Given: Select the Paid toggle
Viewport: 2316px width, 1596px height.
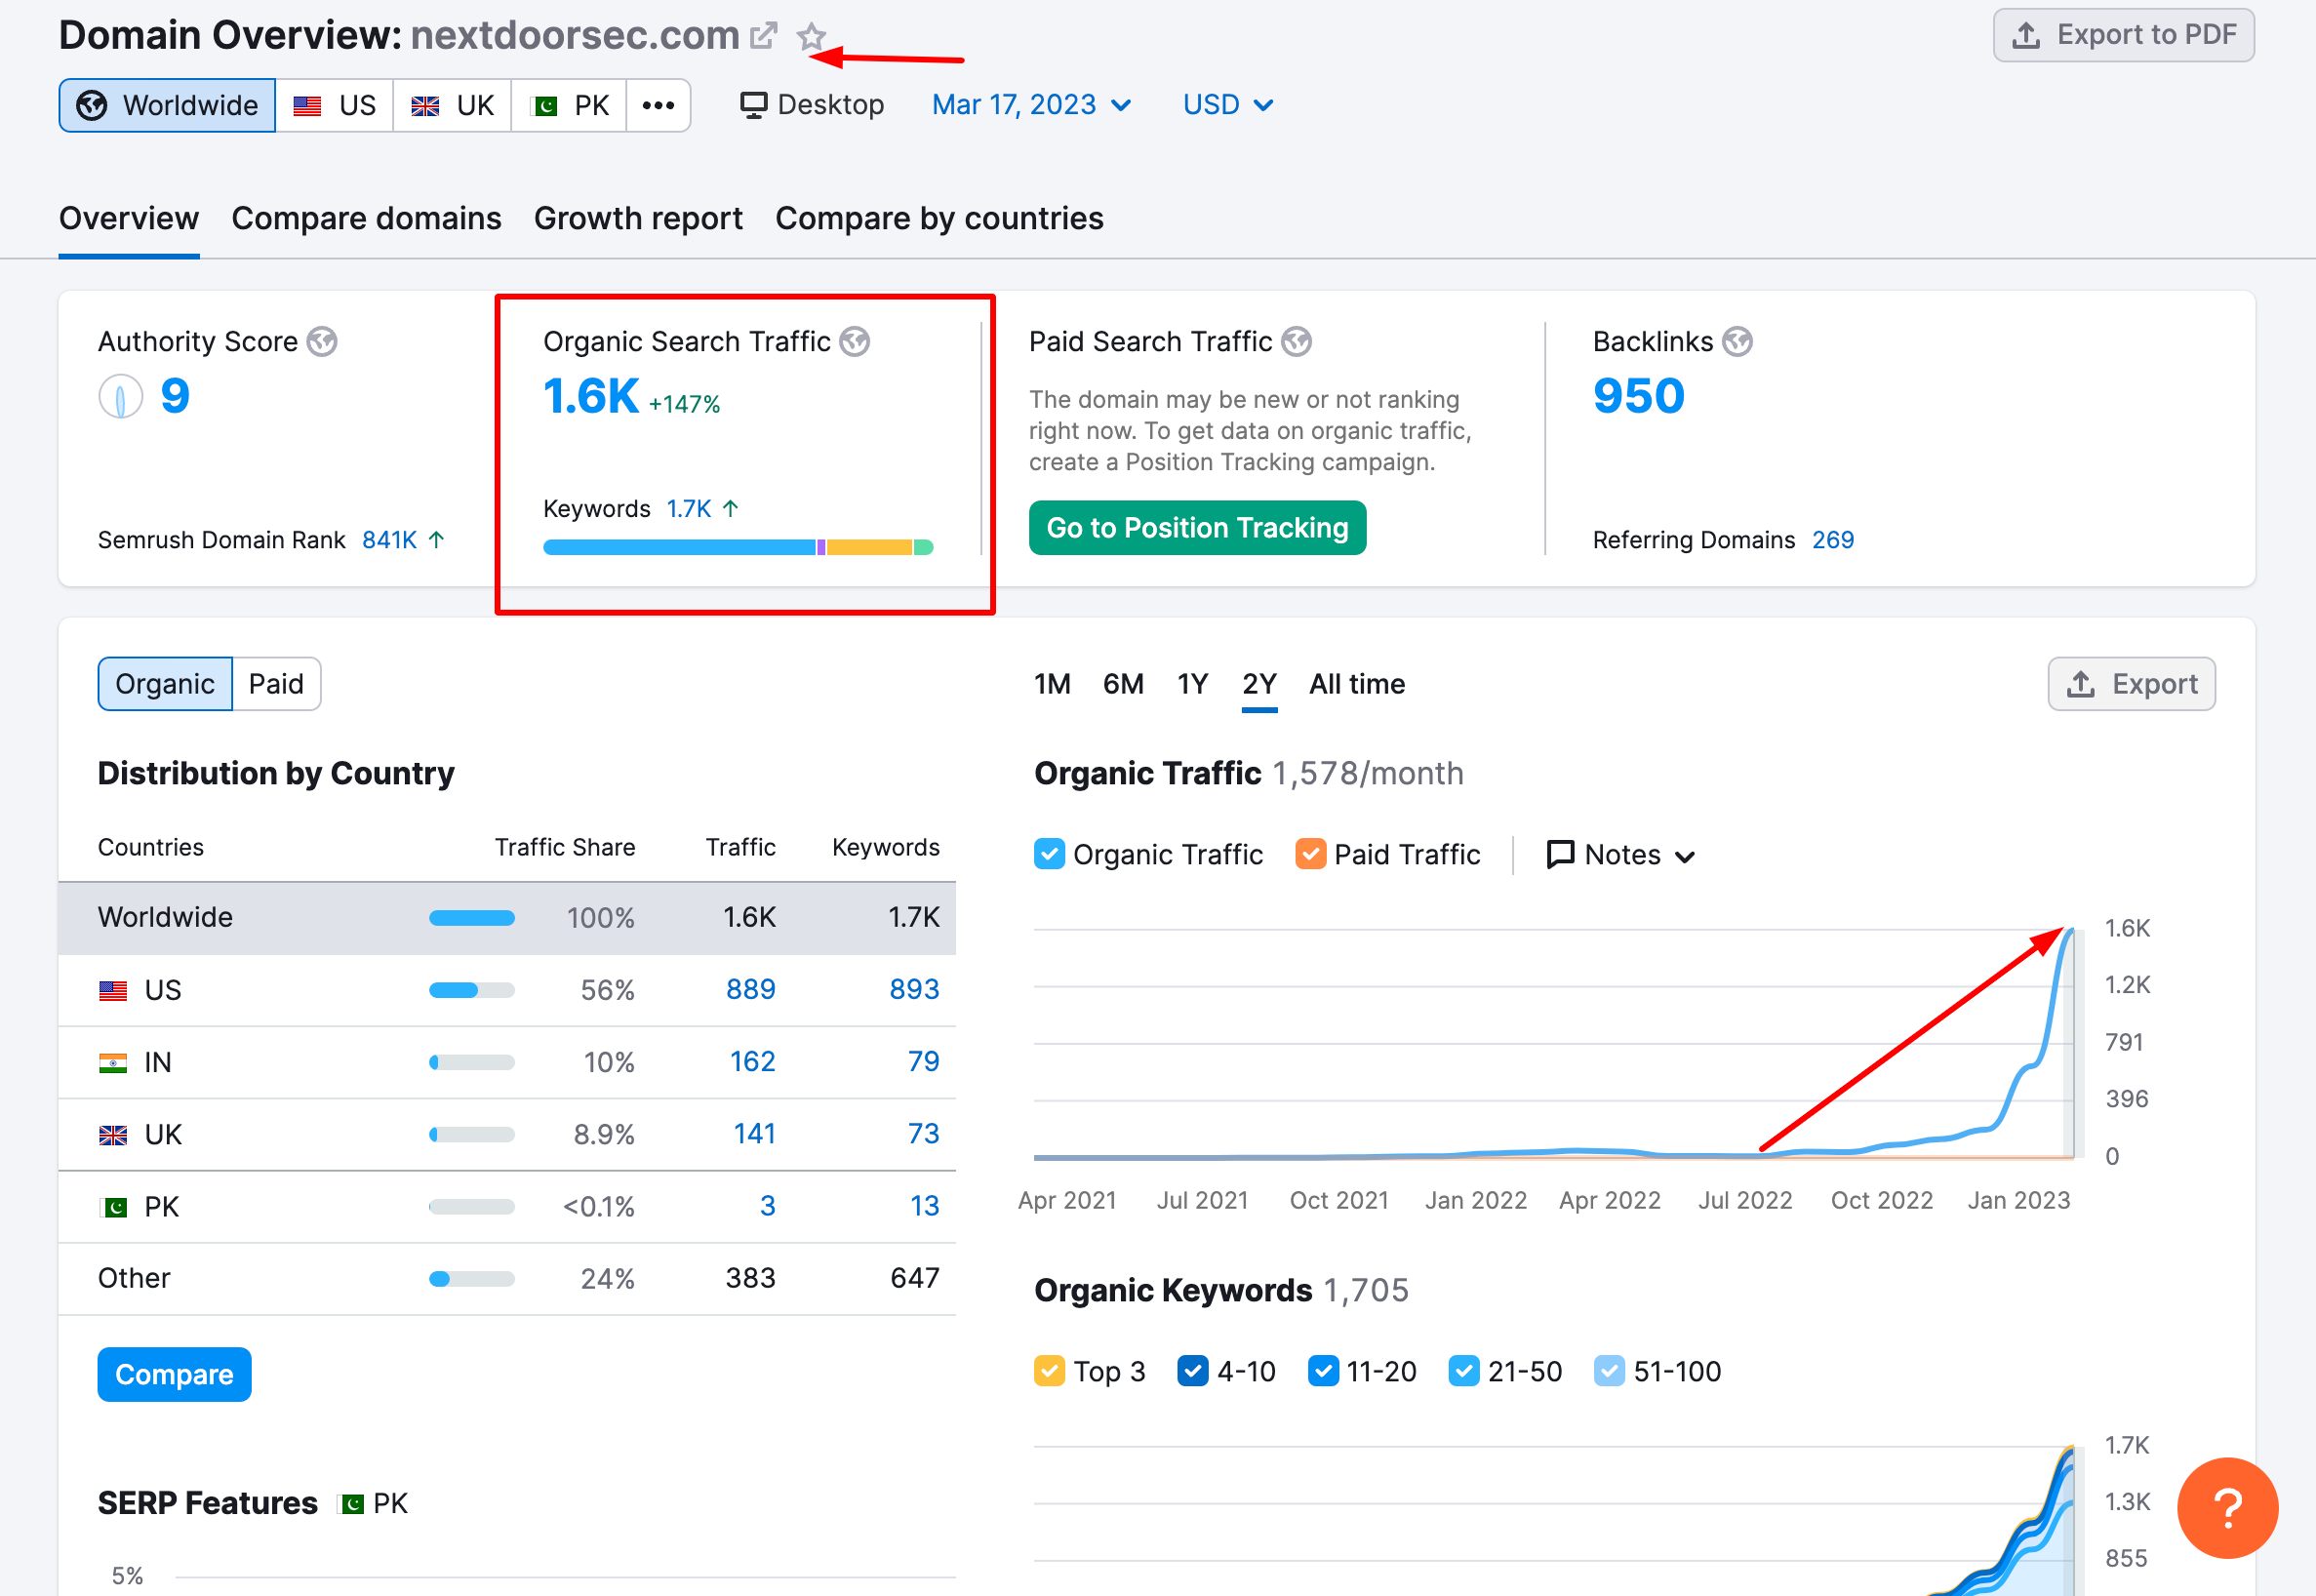Looking at the screenshot, I should pyautogui.click(x=276, y=684).
